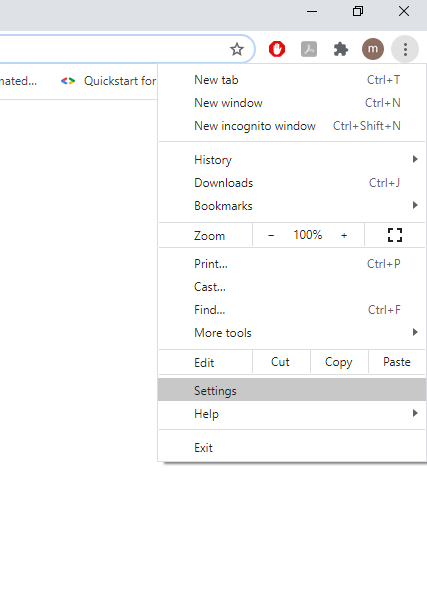This screenshot has width=427, height=609.
Task: Expand the Help submenu
Action: (x=292, y=414)
